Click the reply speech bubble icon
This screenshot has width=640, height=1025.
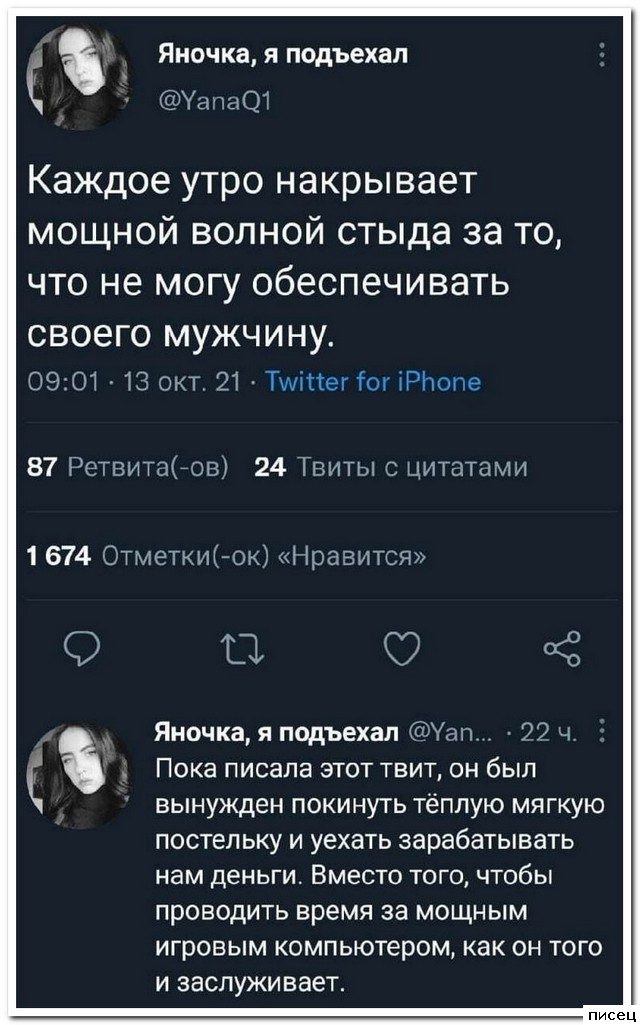click(75, 653)
